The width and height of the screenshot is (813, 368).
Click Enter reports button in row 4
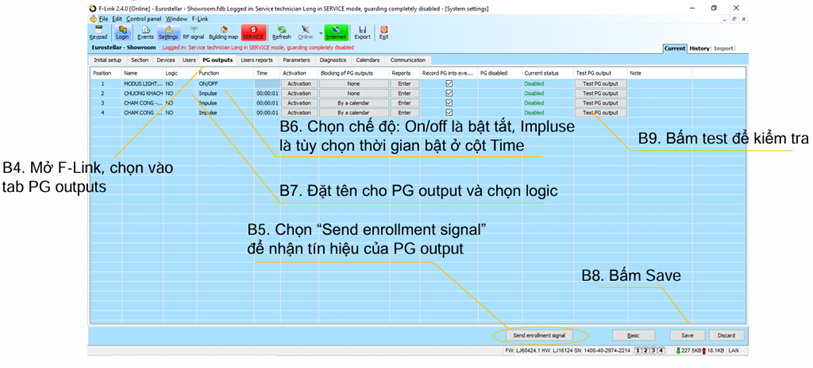pyautogui.click(x=404, y=112)
